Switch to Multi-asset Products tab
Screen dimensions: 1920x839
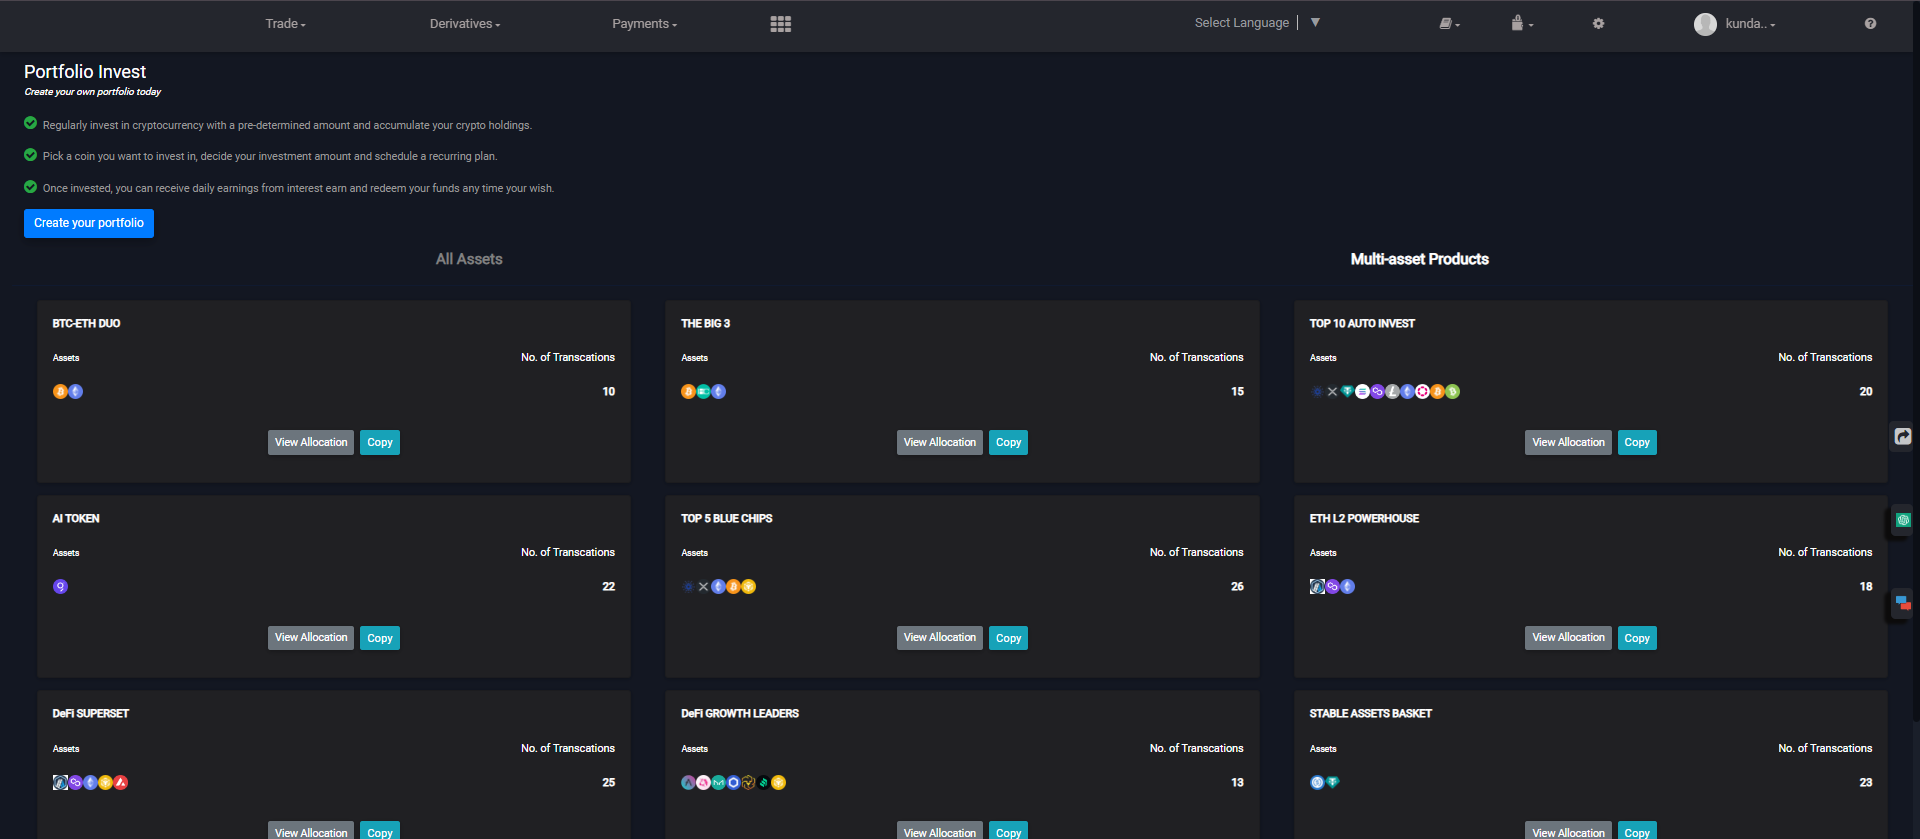pyautogui.click(x=1419, y=259)
